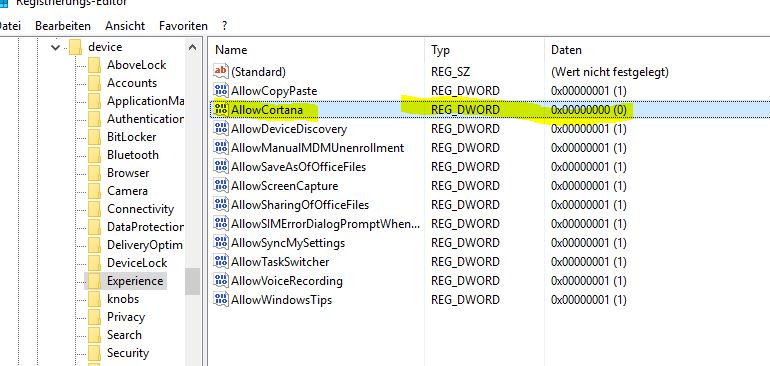
Task: Select the AllowSyncMySettings value name
Action: [x=288, y=243]
